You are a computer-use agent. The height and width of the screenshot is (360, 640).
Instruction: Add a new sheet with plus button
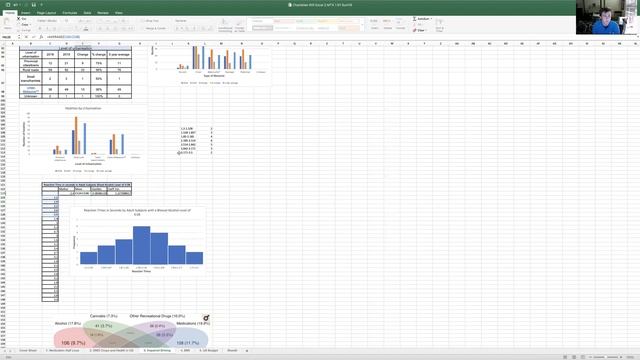tap(247, 351)
